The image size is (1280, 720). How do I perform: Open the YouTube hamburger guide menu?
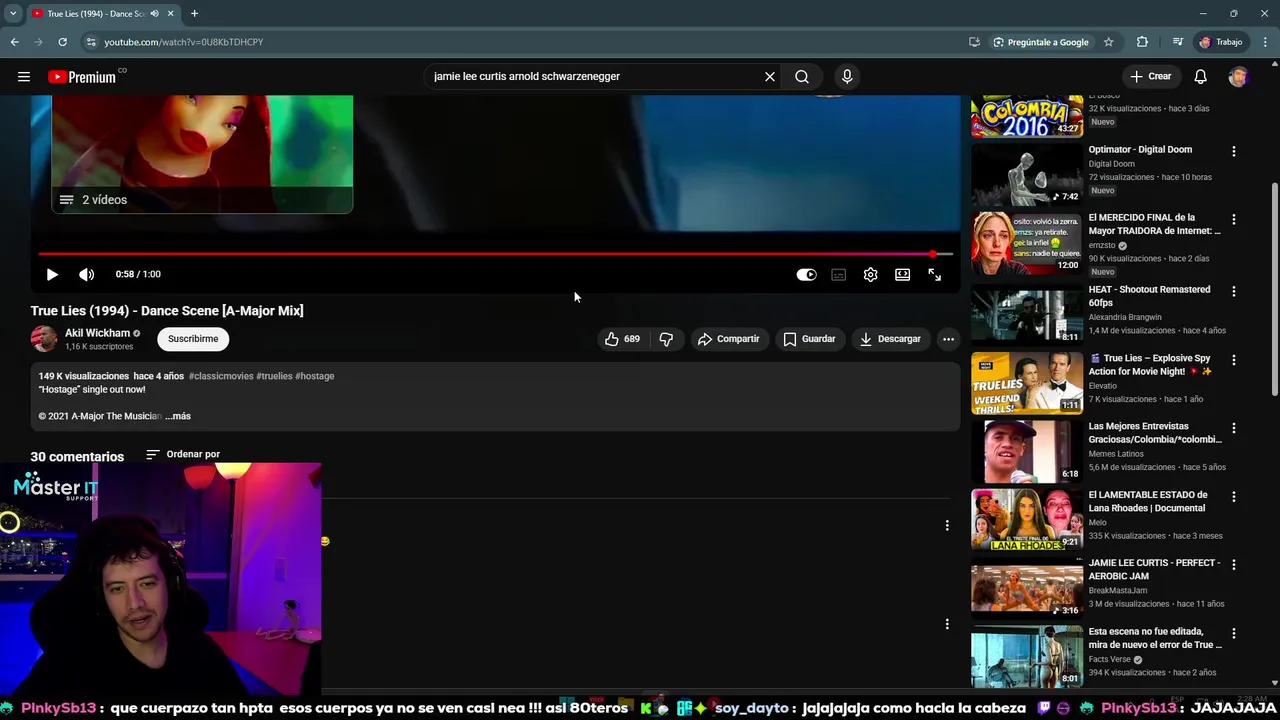(x=24, y=76)
